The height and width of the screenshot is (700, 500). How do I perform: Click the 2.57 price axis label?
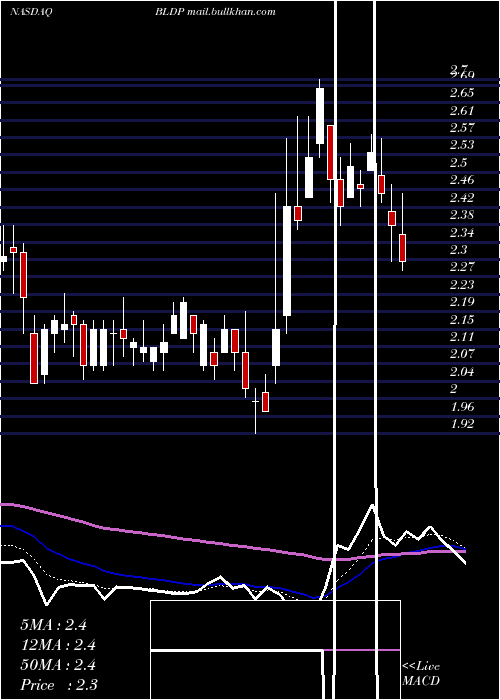462,128
